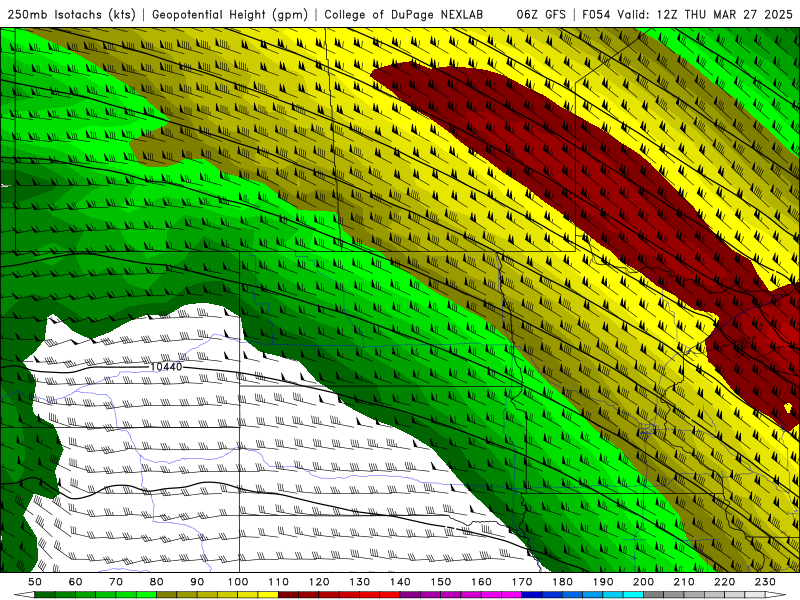Viewport: 800px width, 600px height.
Task: Select the pure red swatch left of 140
Action: pos(390,595)
